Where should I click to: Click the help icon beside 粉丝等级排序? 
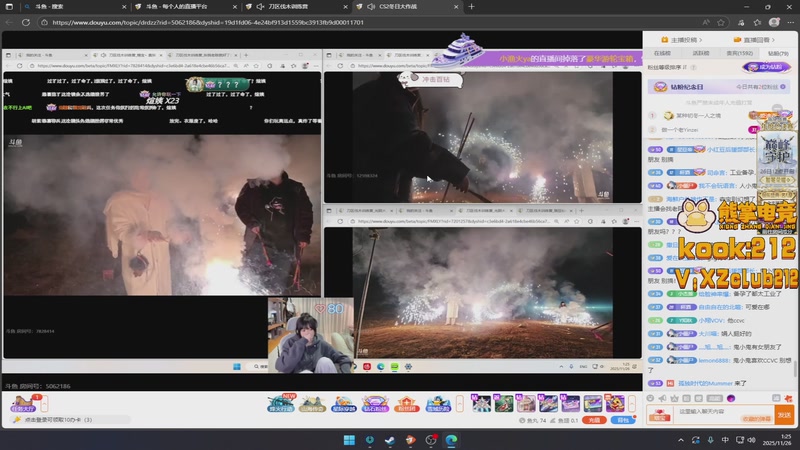693,67
